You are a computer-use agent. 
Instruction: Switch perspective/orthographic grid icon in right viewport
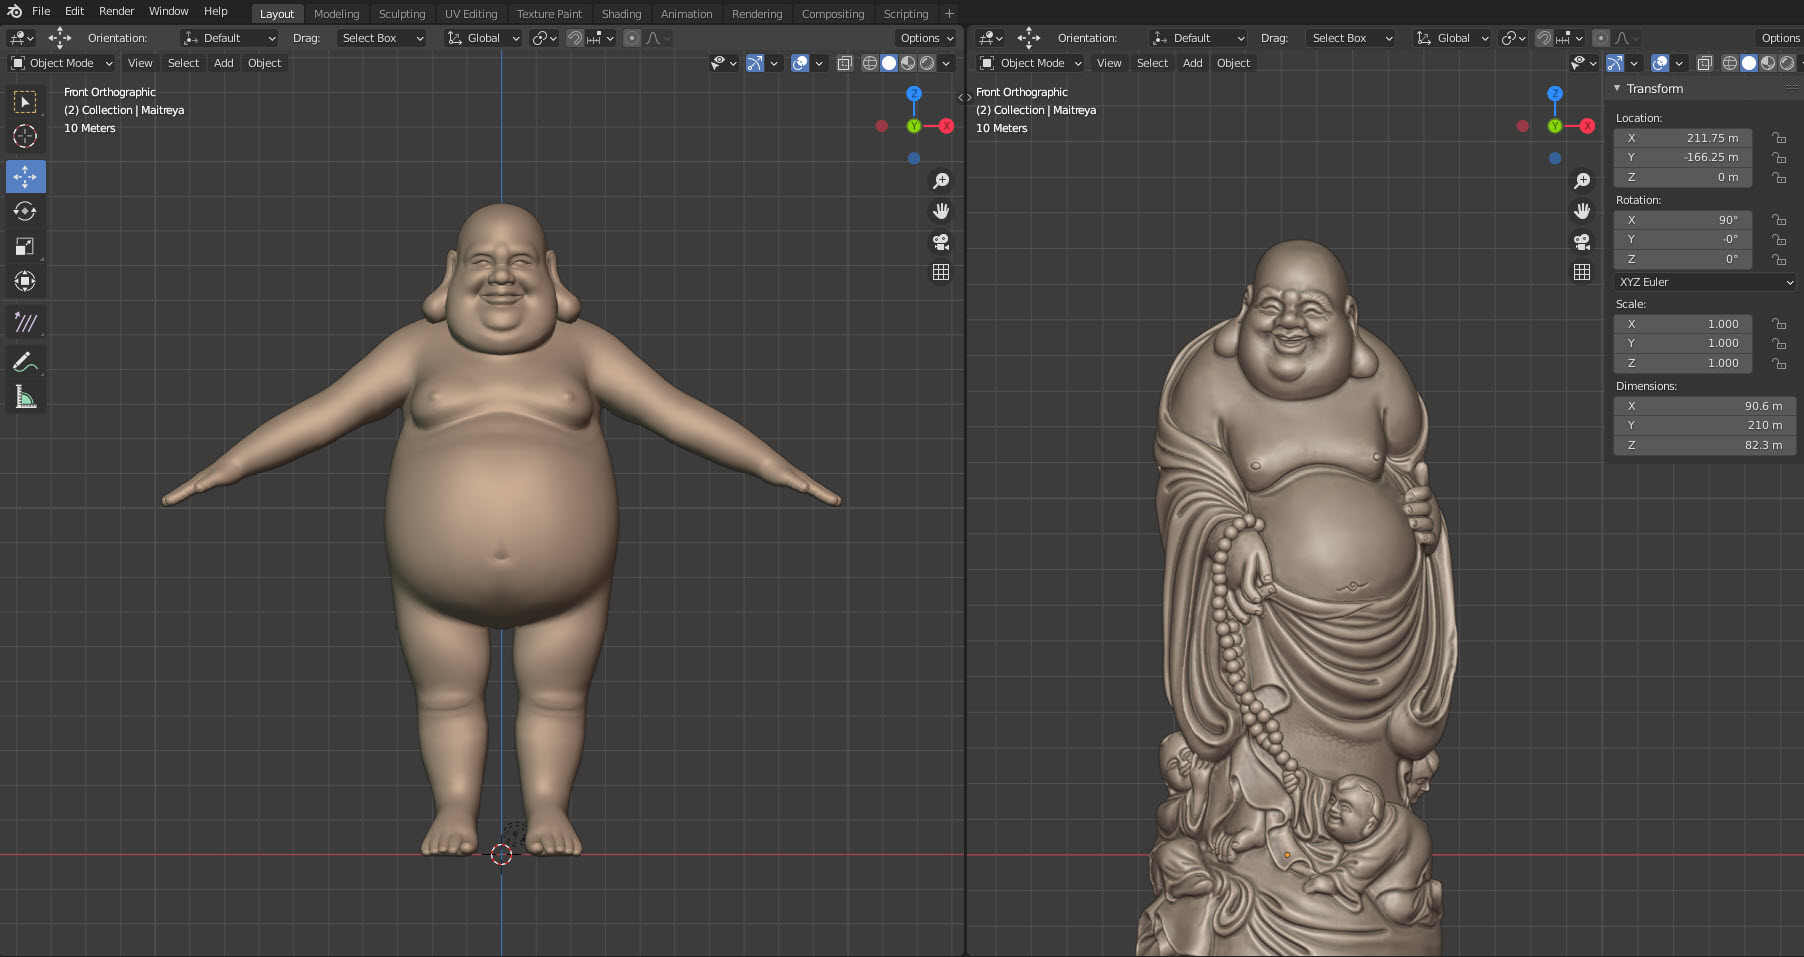(1582, 272)
